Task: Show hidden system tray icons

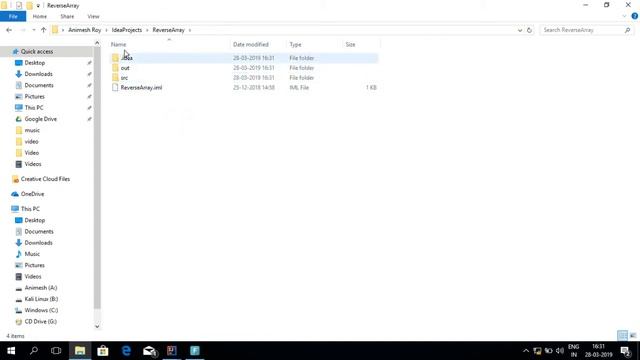Action: tap(526, 351)
